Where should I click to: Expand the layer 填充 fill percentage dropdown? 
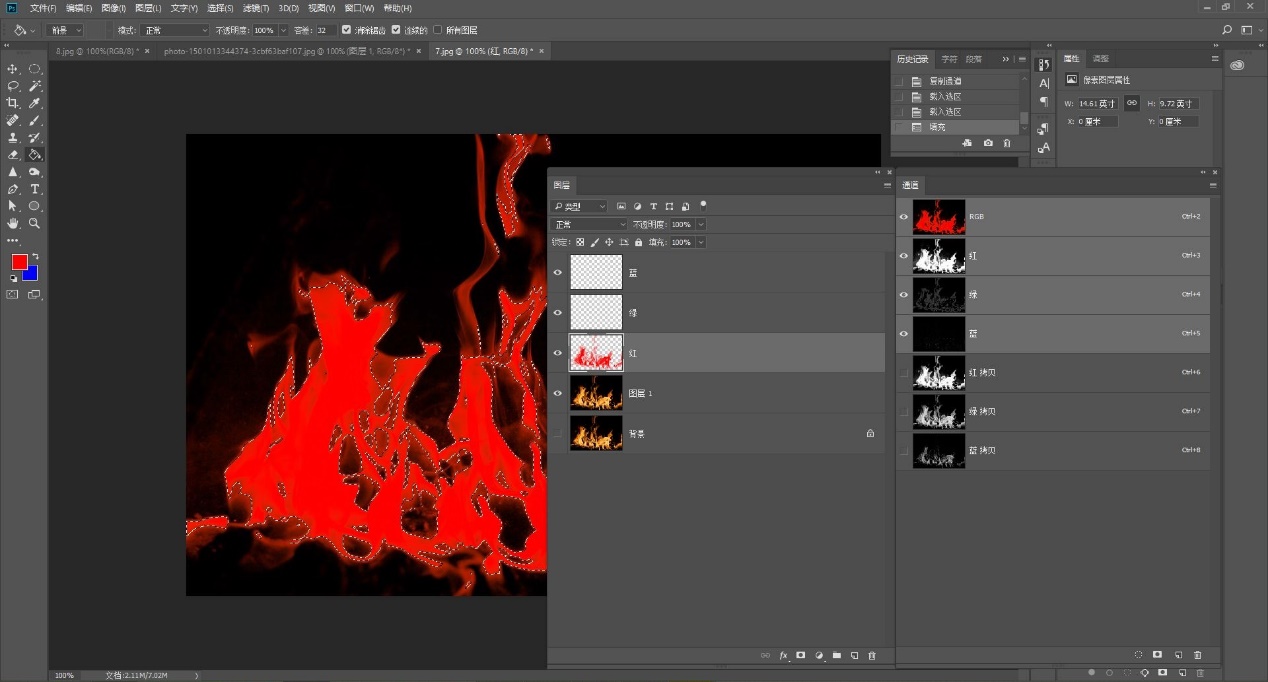tap(700, 242)
